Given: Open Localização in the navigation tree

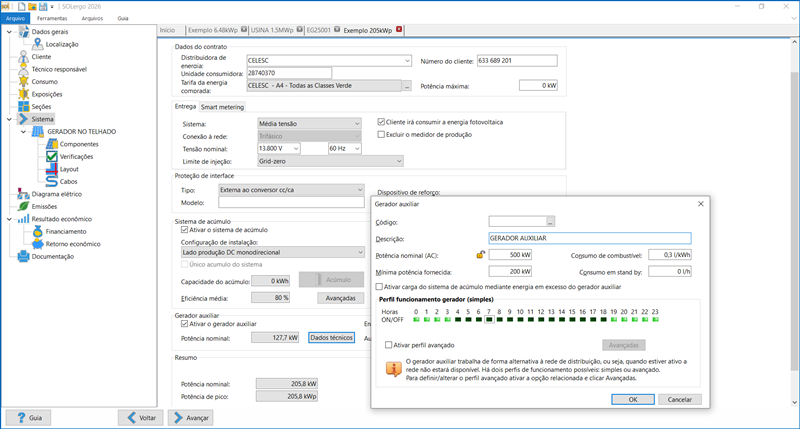Looking at the screenshot, I should (x=61, y=44).
